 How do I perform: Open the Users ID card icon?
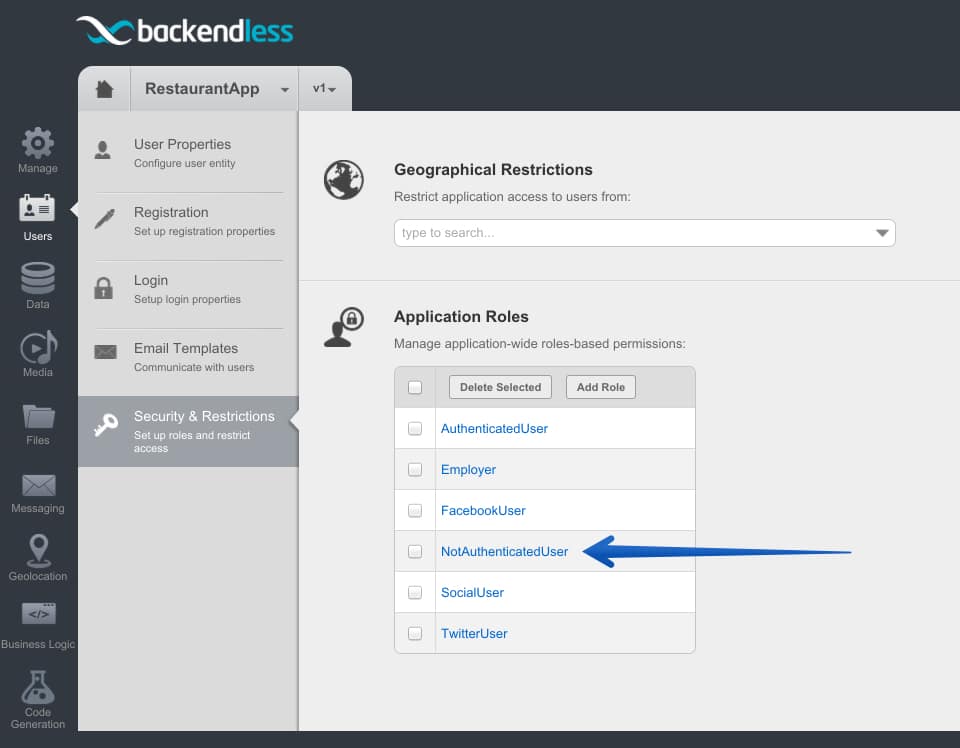[x=37, y=209]
